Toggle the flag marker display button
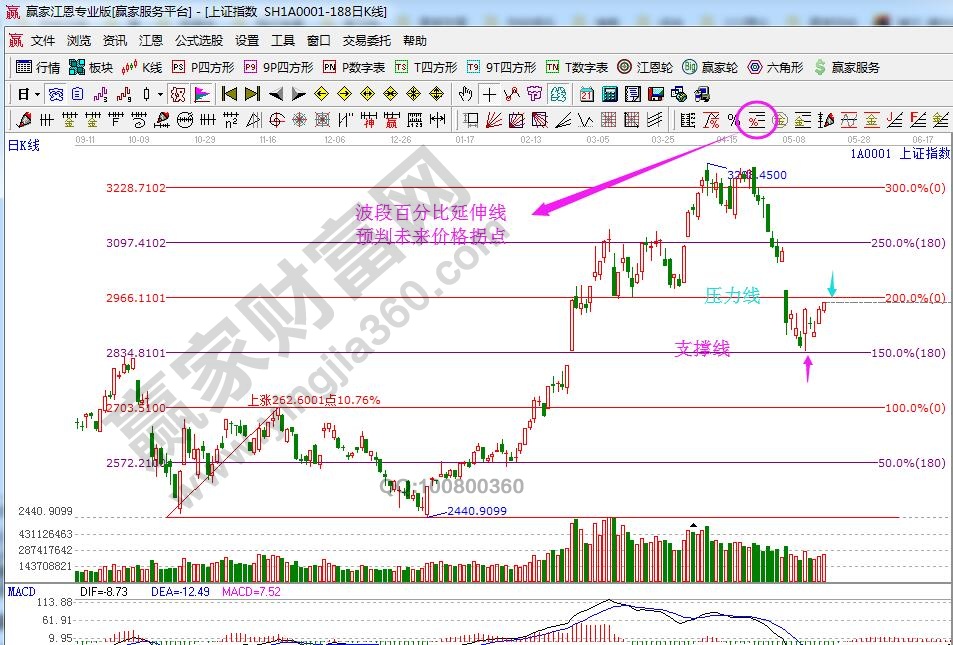 pos(202,94)
